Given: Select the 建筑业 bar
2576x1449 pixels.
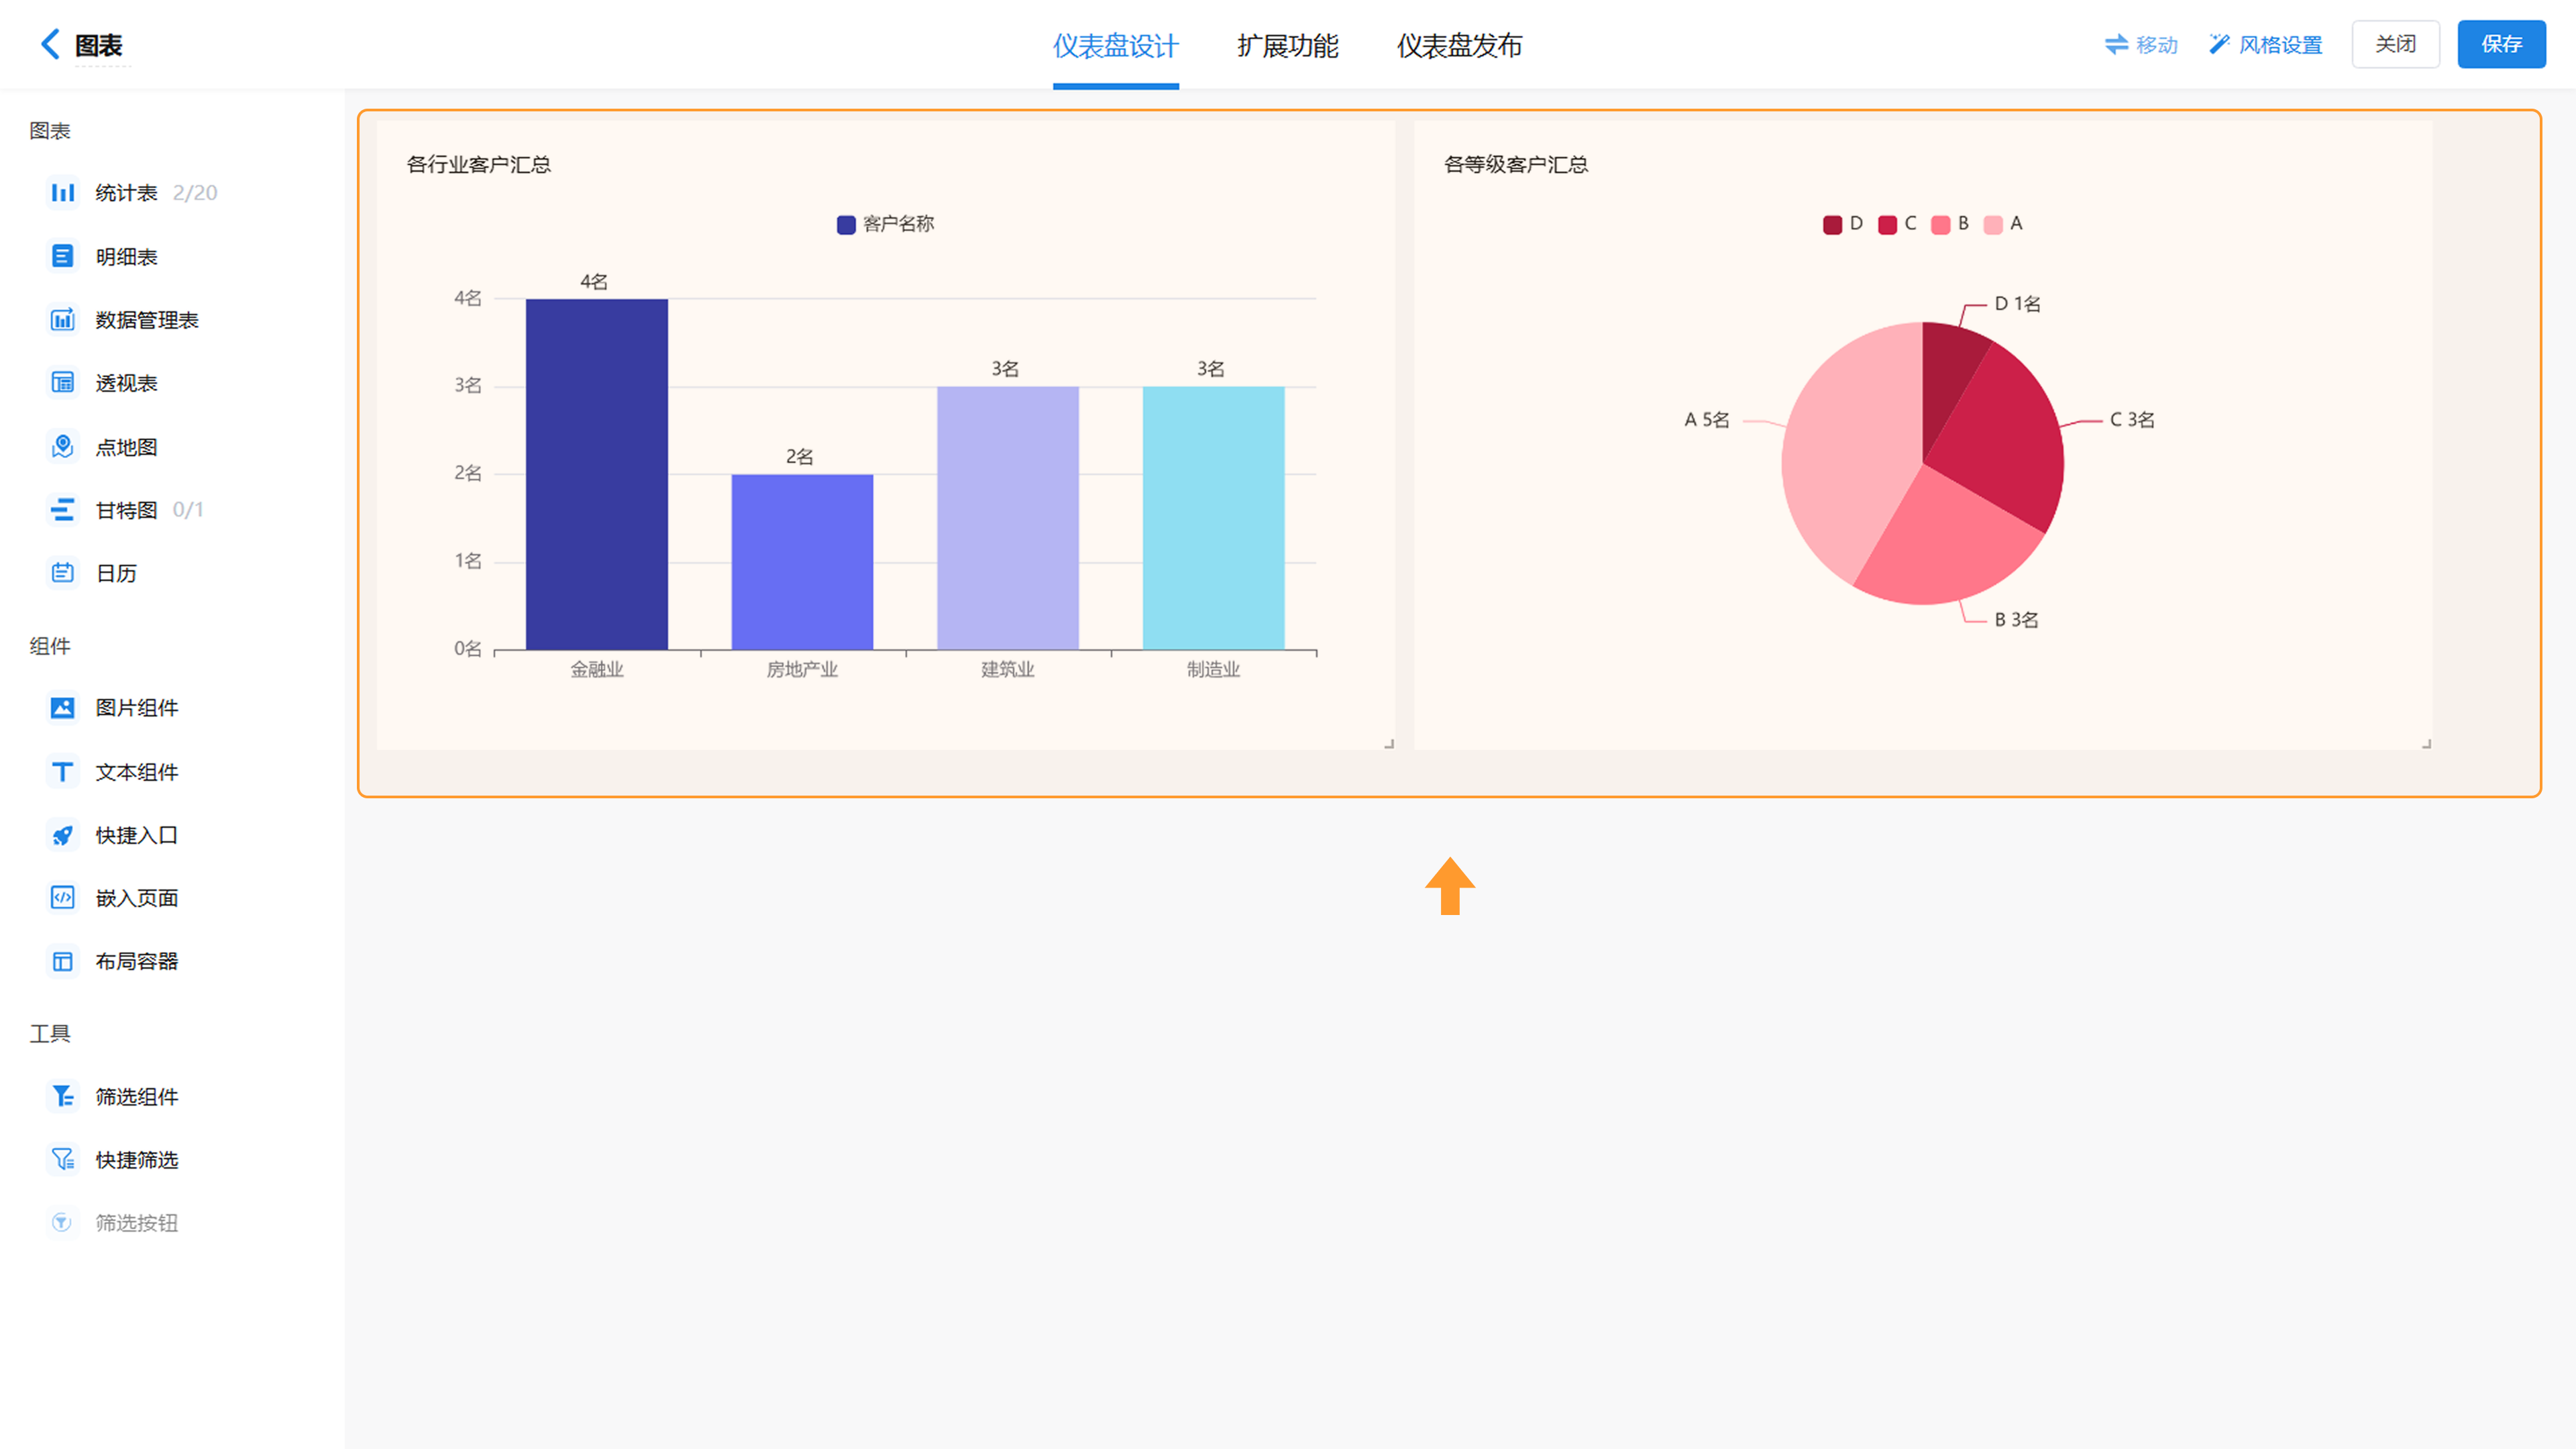Looking at the screenshot, I should coord(1008,518).
